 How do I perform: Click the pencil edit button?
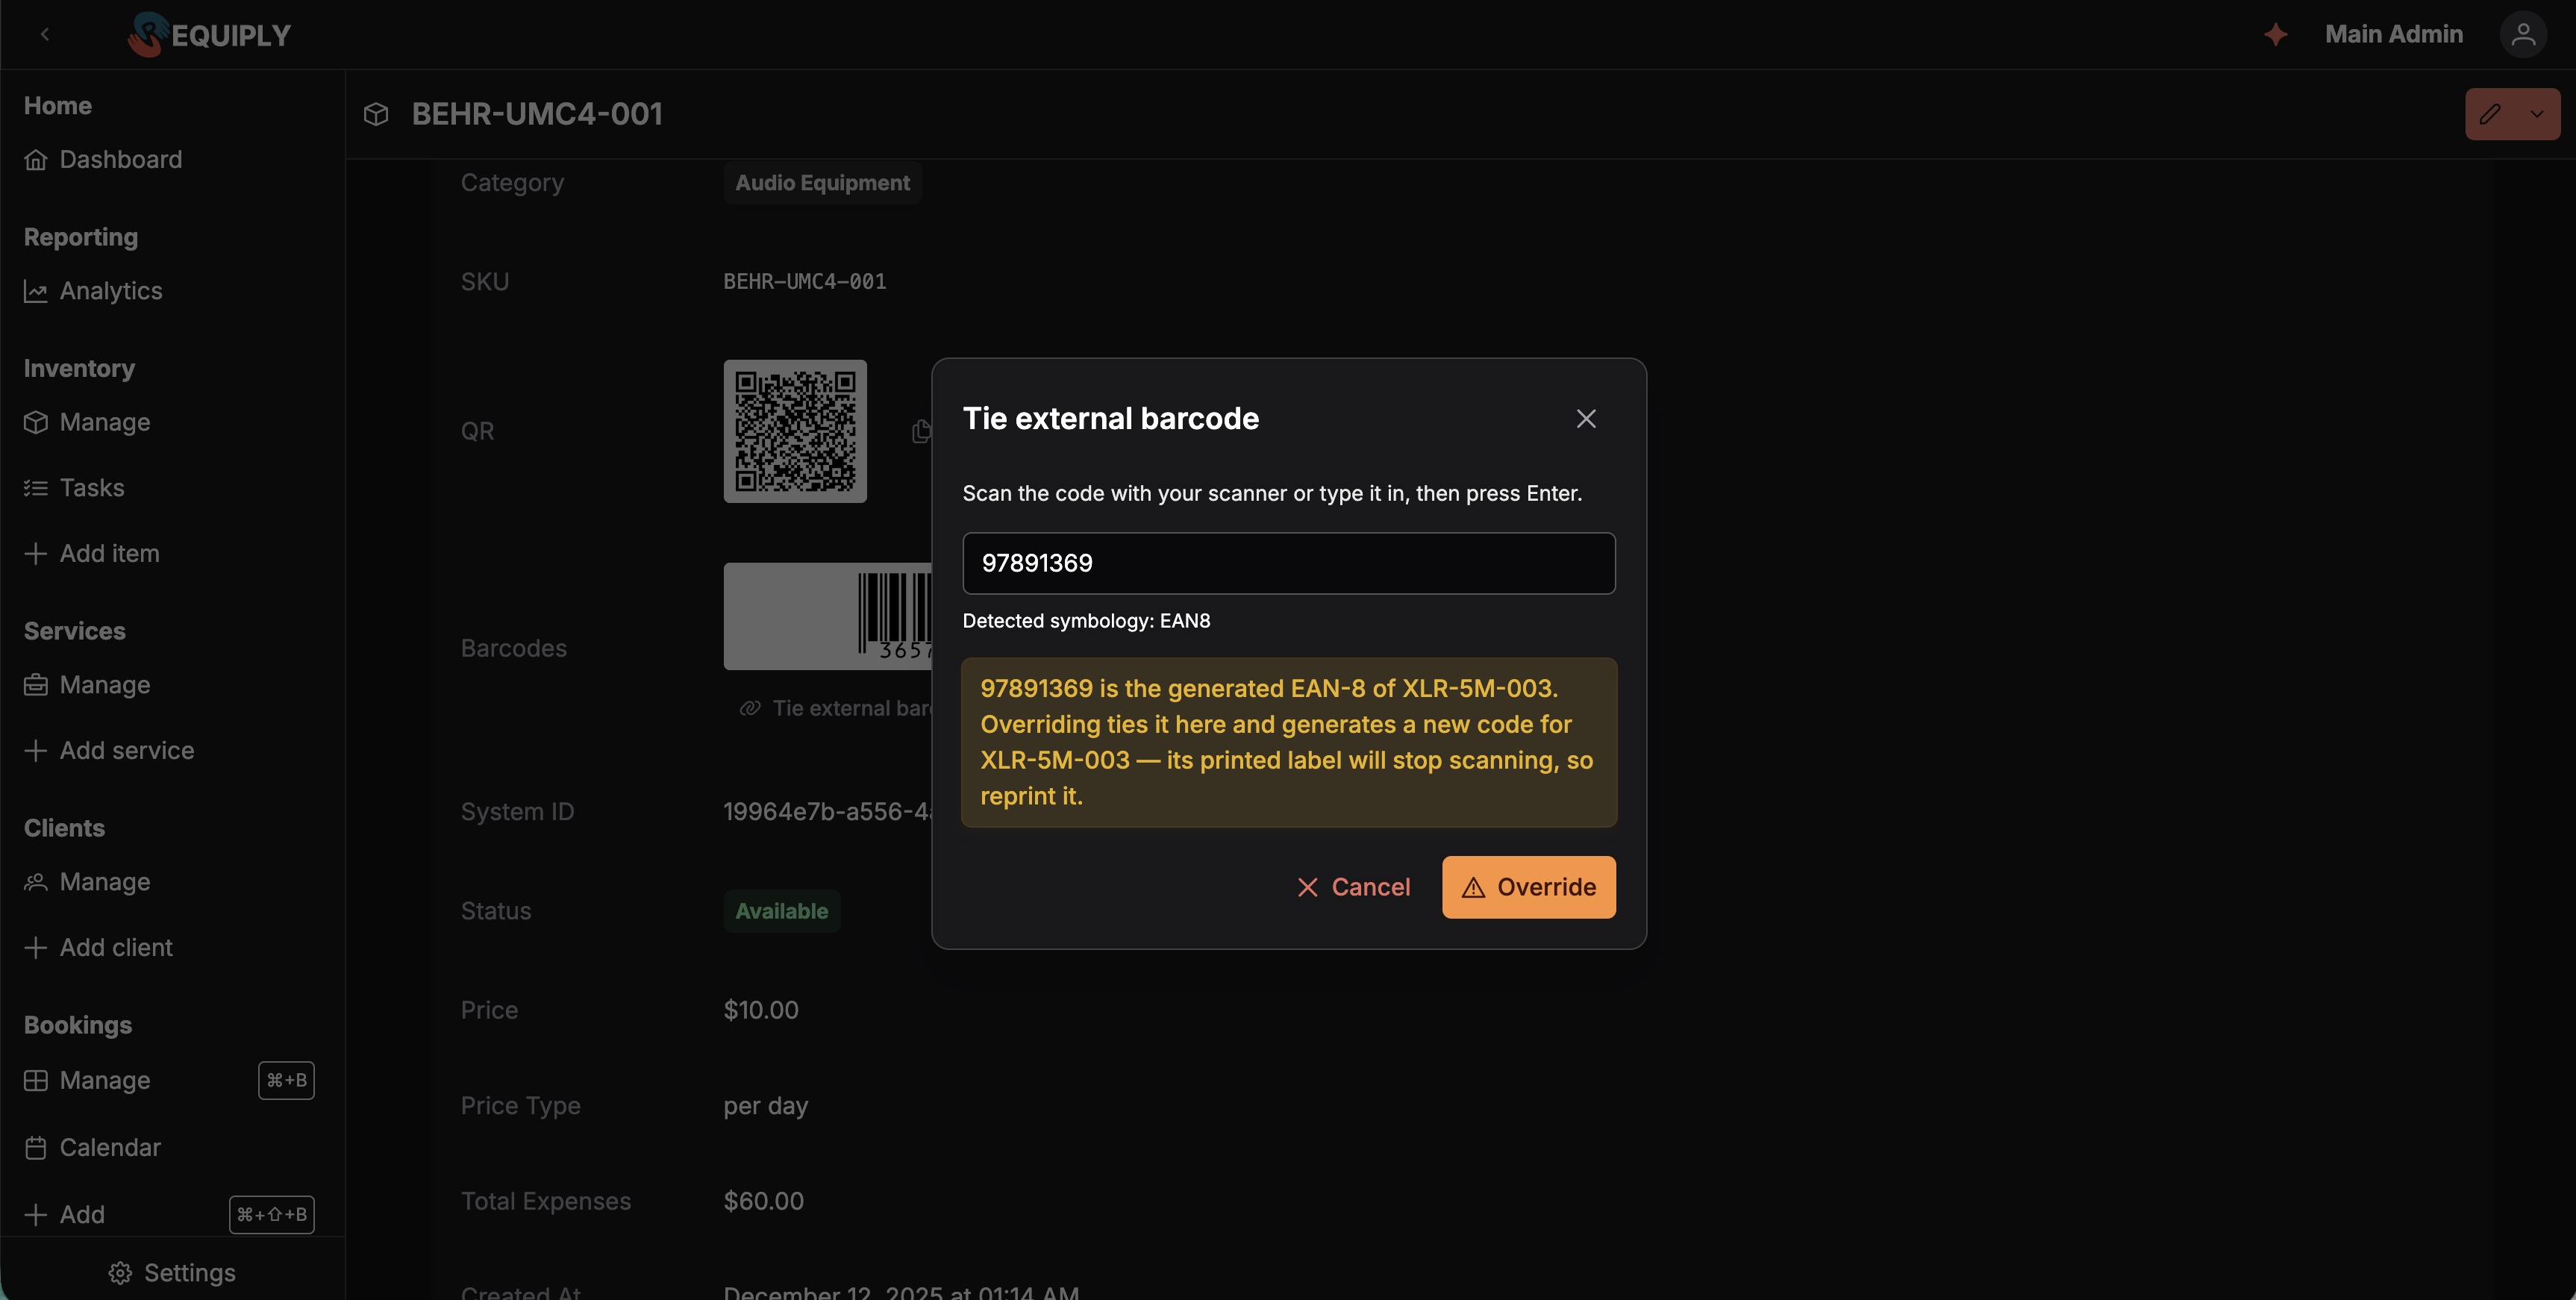(2490, 114)
